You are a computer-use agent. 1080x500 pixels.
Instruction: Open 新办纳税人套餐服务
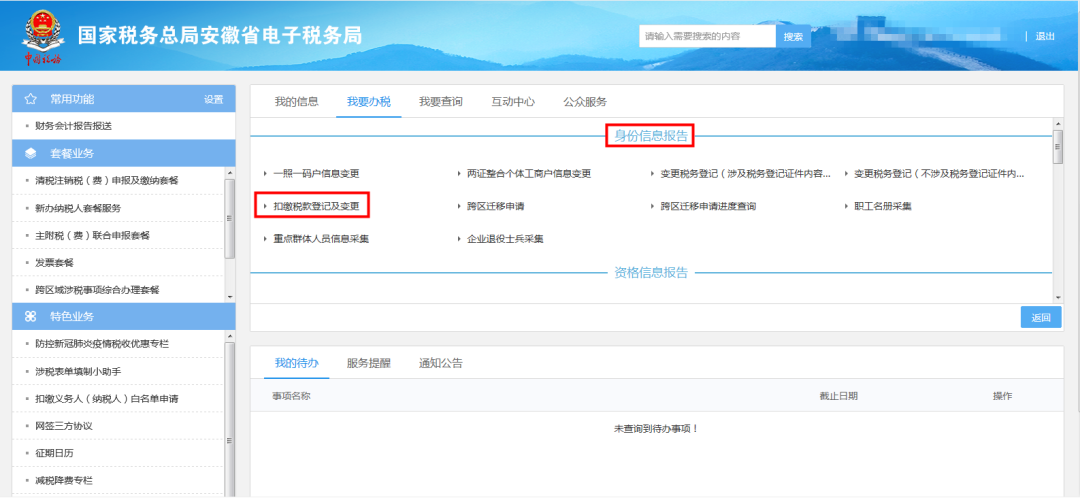pyautogui.click(x=78, y=208)
